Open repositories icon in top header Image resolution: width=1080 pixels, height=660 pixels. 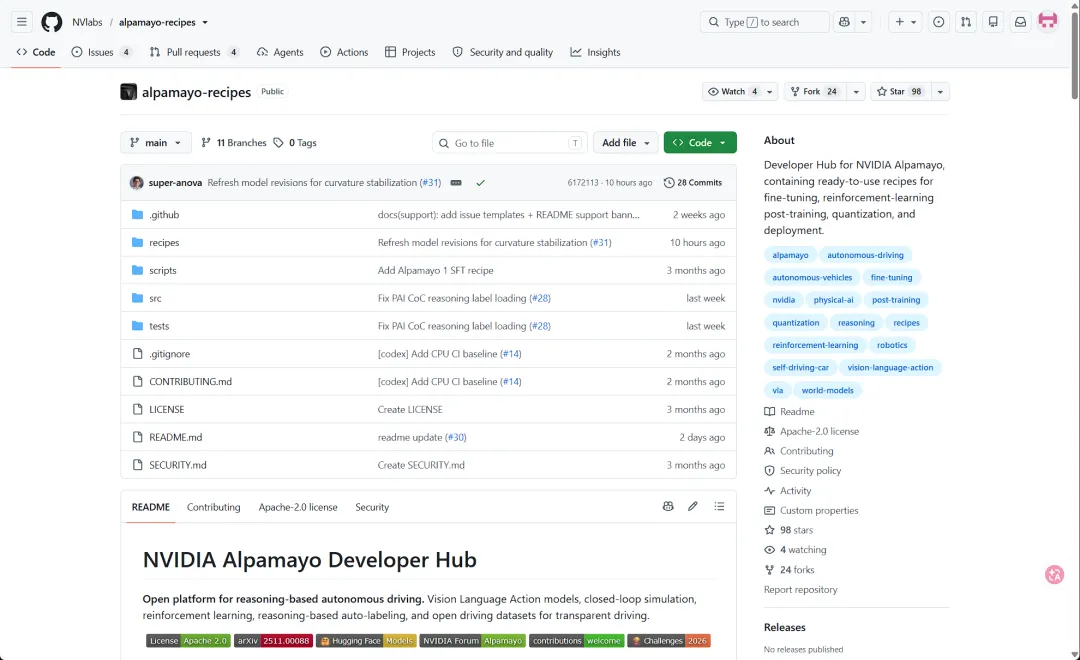(x=993, y=22)
